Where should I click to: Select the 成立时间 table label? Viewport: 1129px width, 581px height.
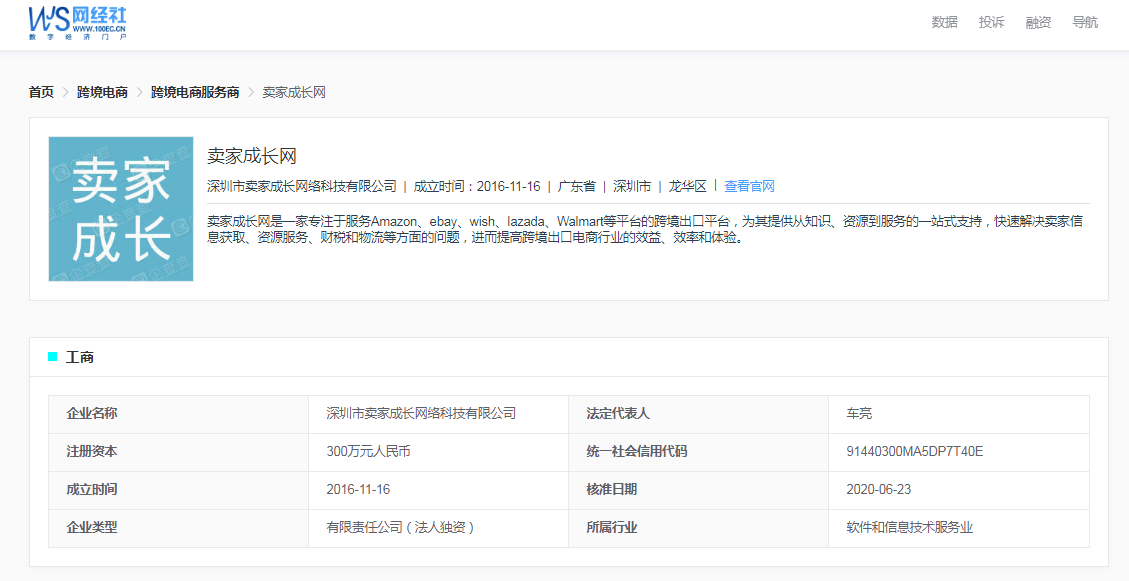click(92, 490)
